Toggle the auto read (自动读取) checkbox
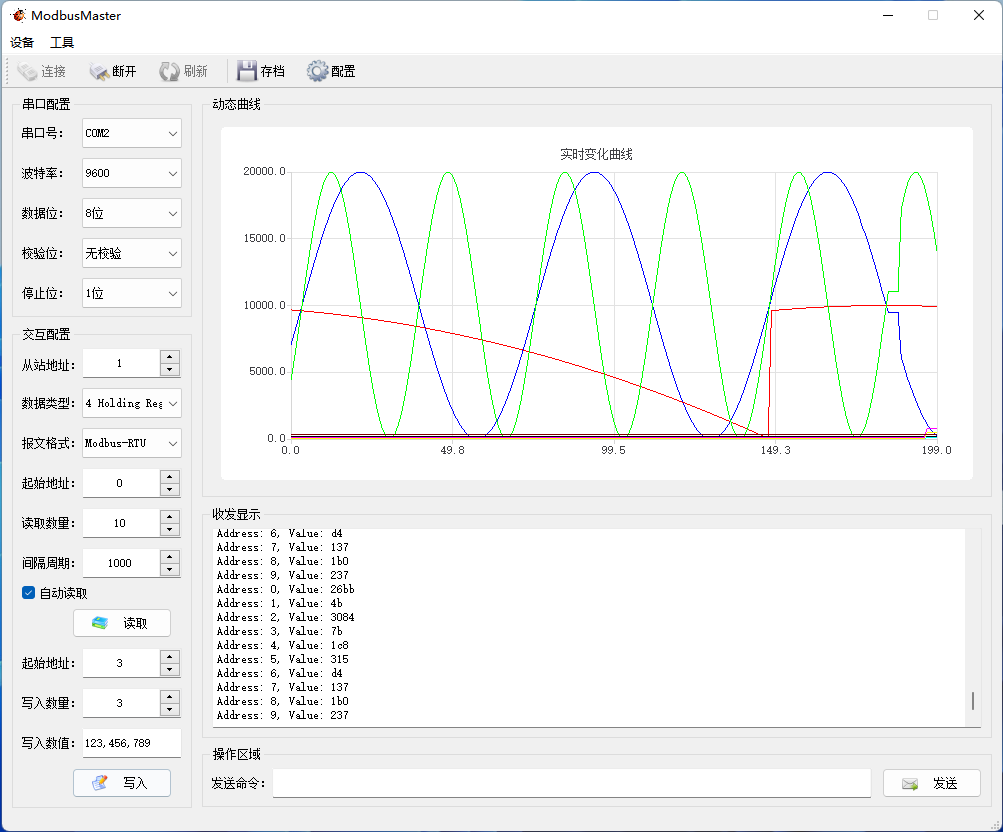 [x=29, y=593]
